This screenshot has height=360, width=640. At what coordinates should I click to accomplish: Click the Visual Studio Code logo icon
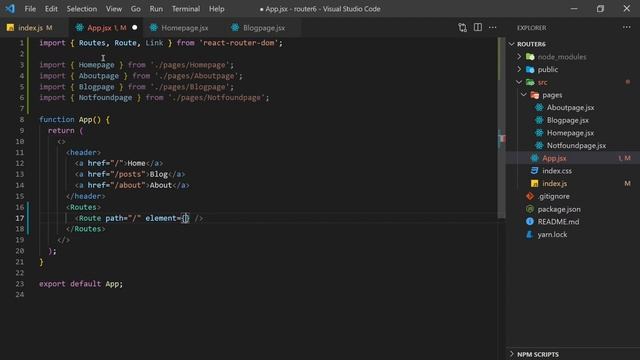(10, 9)
